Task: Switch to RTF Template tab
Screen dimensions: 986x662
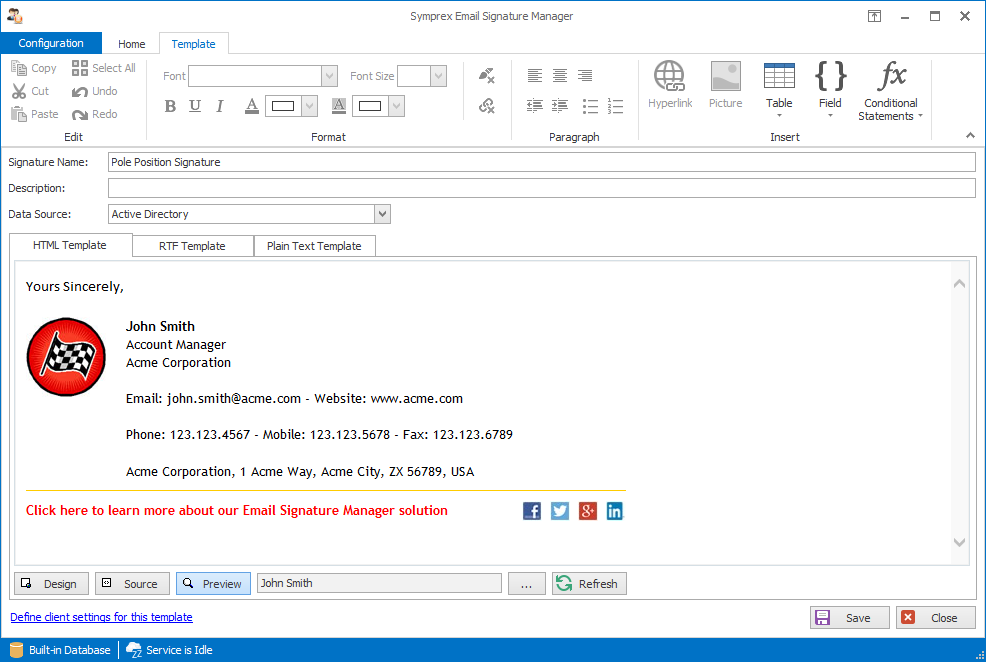Action: (192, 246)
